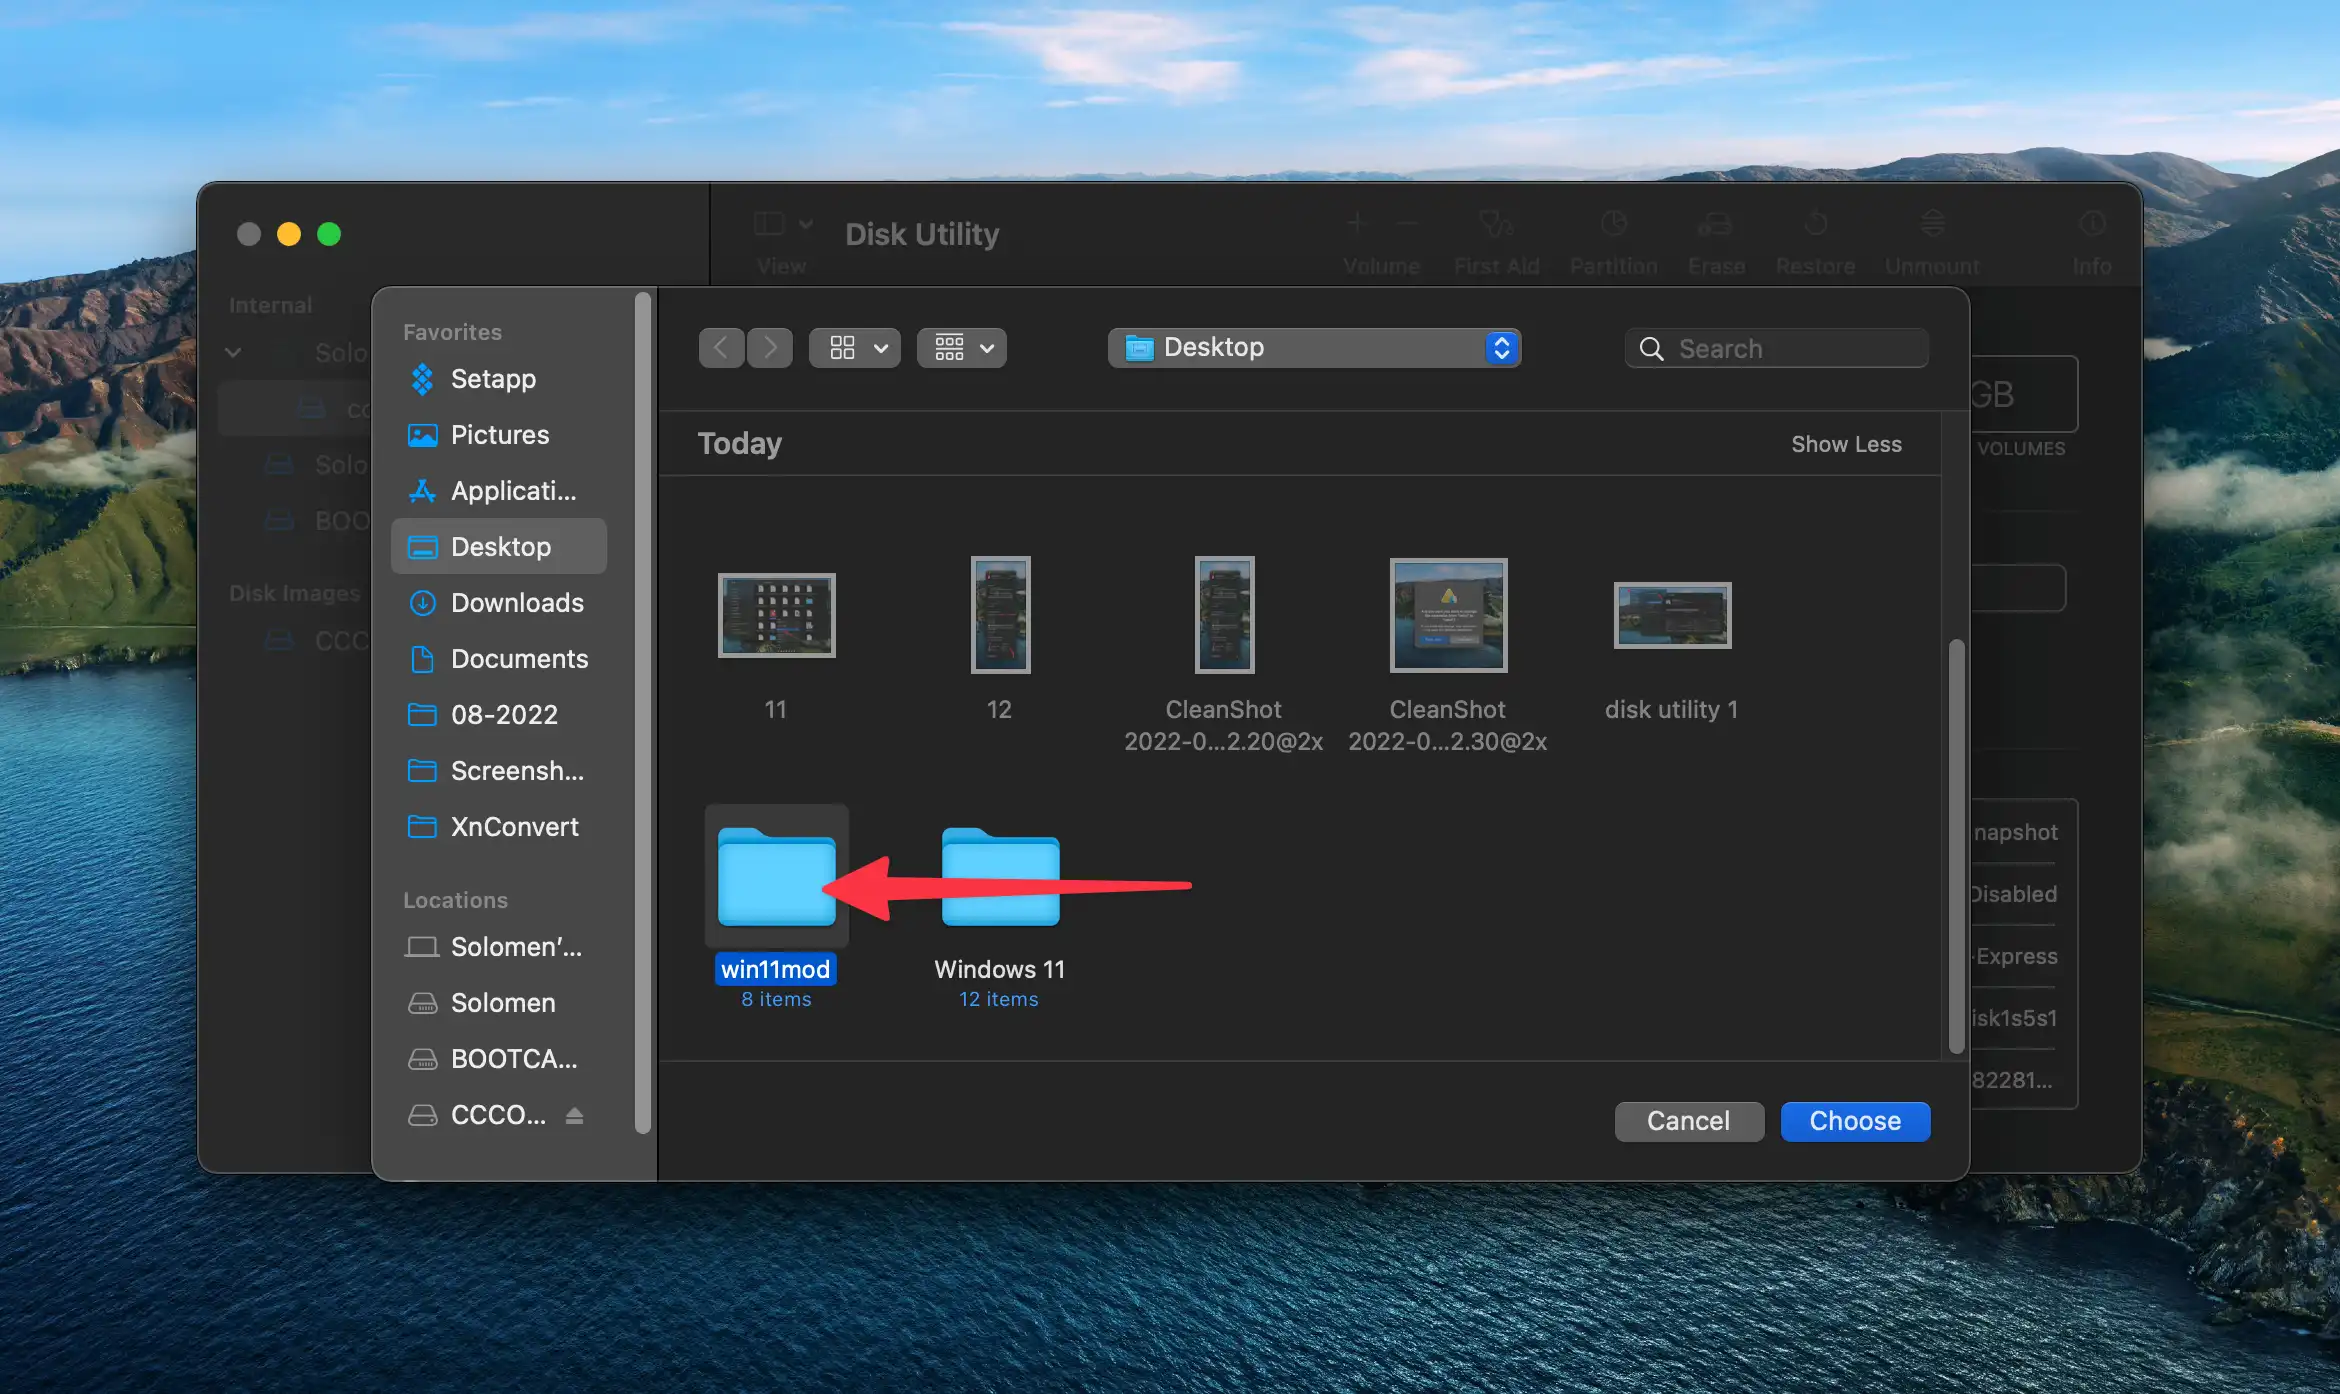Select the disk utility 1 thumbnail
Screen dimensions: 2340x1394
tap(1672, 615)
